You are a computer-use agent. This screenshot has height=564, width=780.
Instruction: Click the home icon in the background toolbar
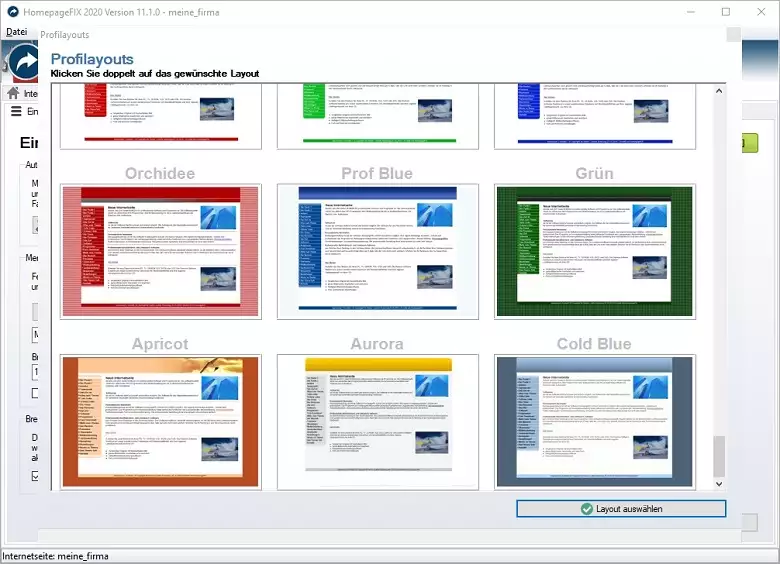(13, 93)
